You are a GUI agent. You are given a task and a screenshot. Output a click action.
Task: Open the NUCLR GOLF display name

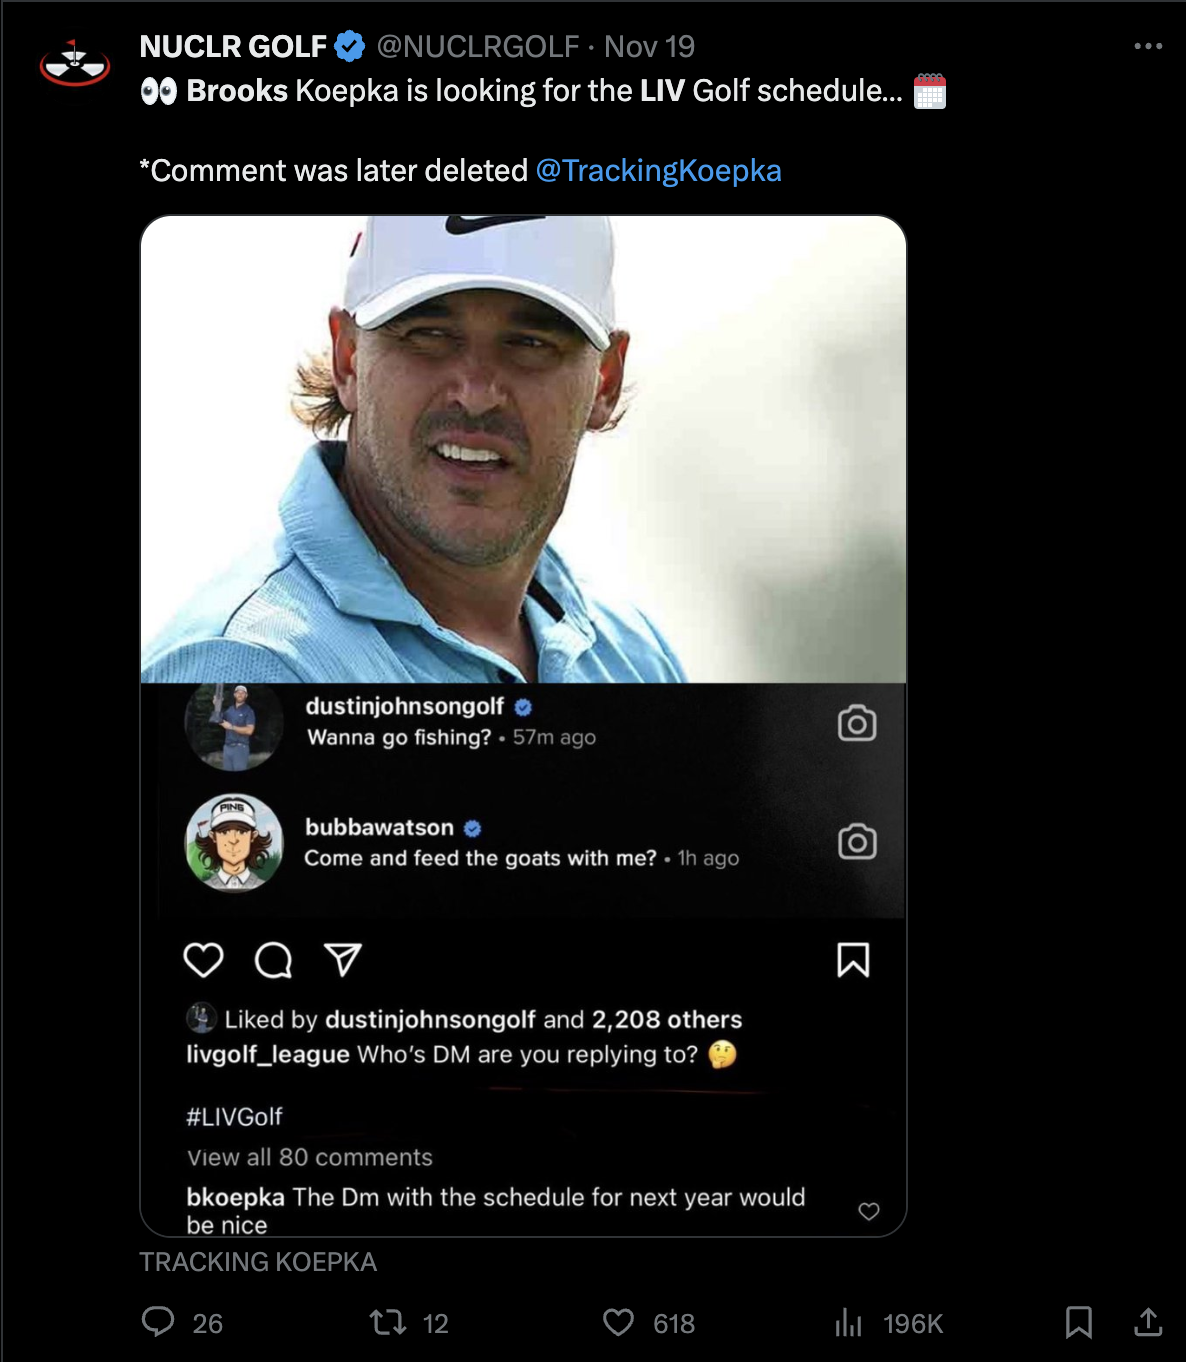pos(233,46)
